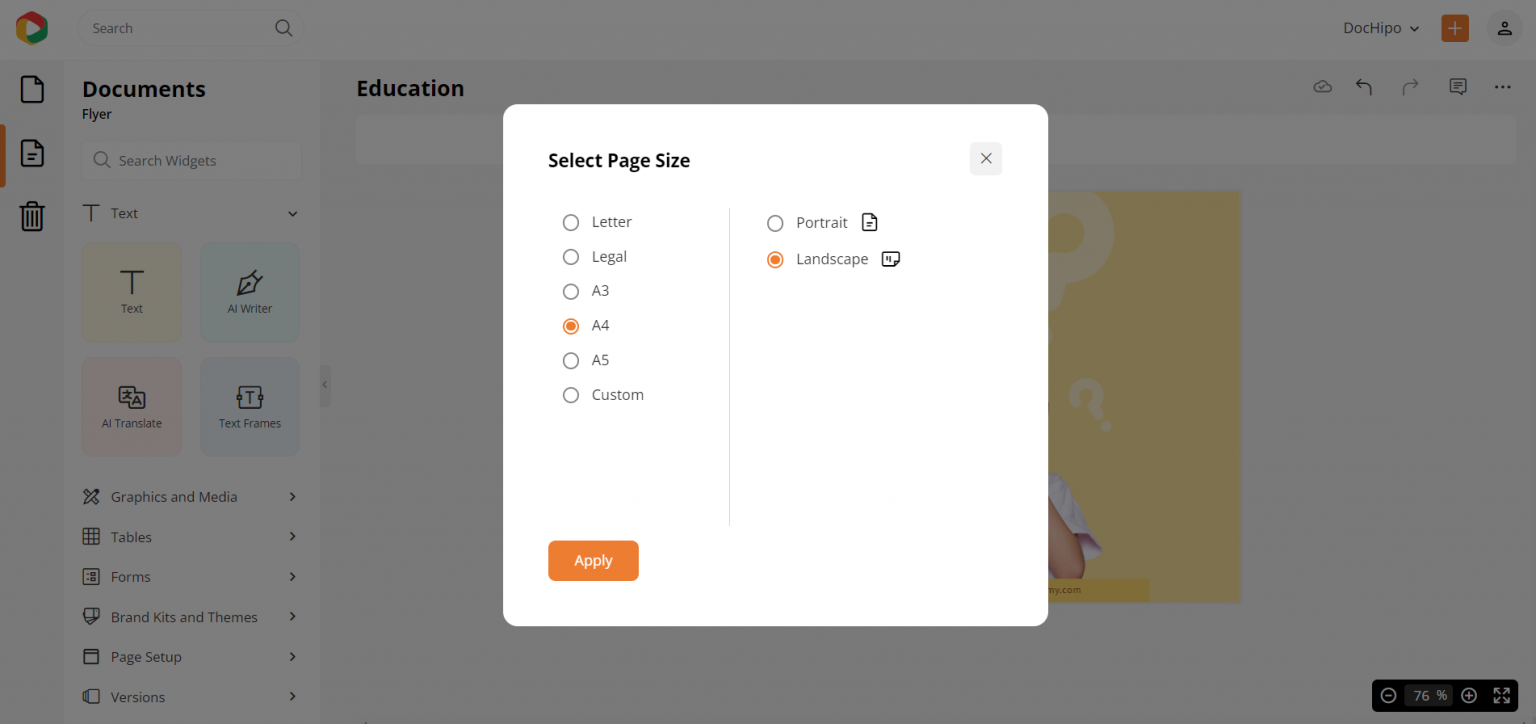Click the green plus button in the header
Image resolution: width=1536 pixels, height=724 pixels.
1455,28
